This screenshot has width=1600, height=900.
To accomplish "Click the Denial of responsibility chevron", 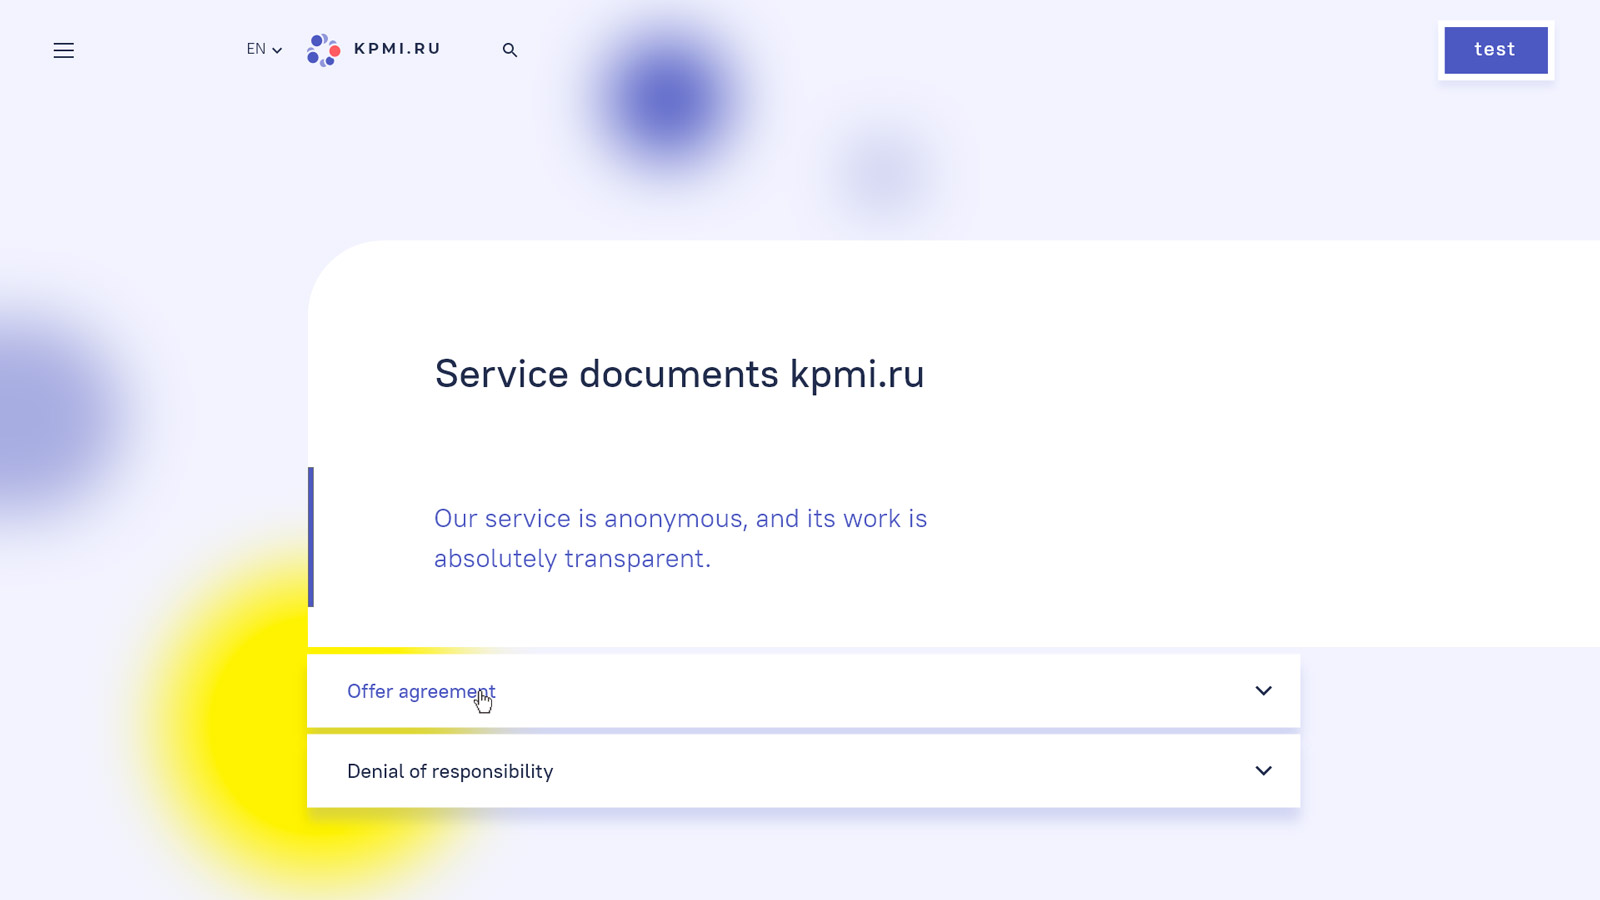I will pyautogui.click(x=1263, y=771).
